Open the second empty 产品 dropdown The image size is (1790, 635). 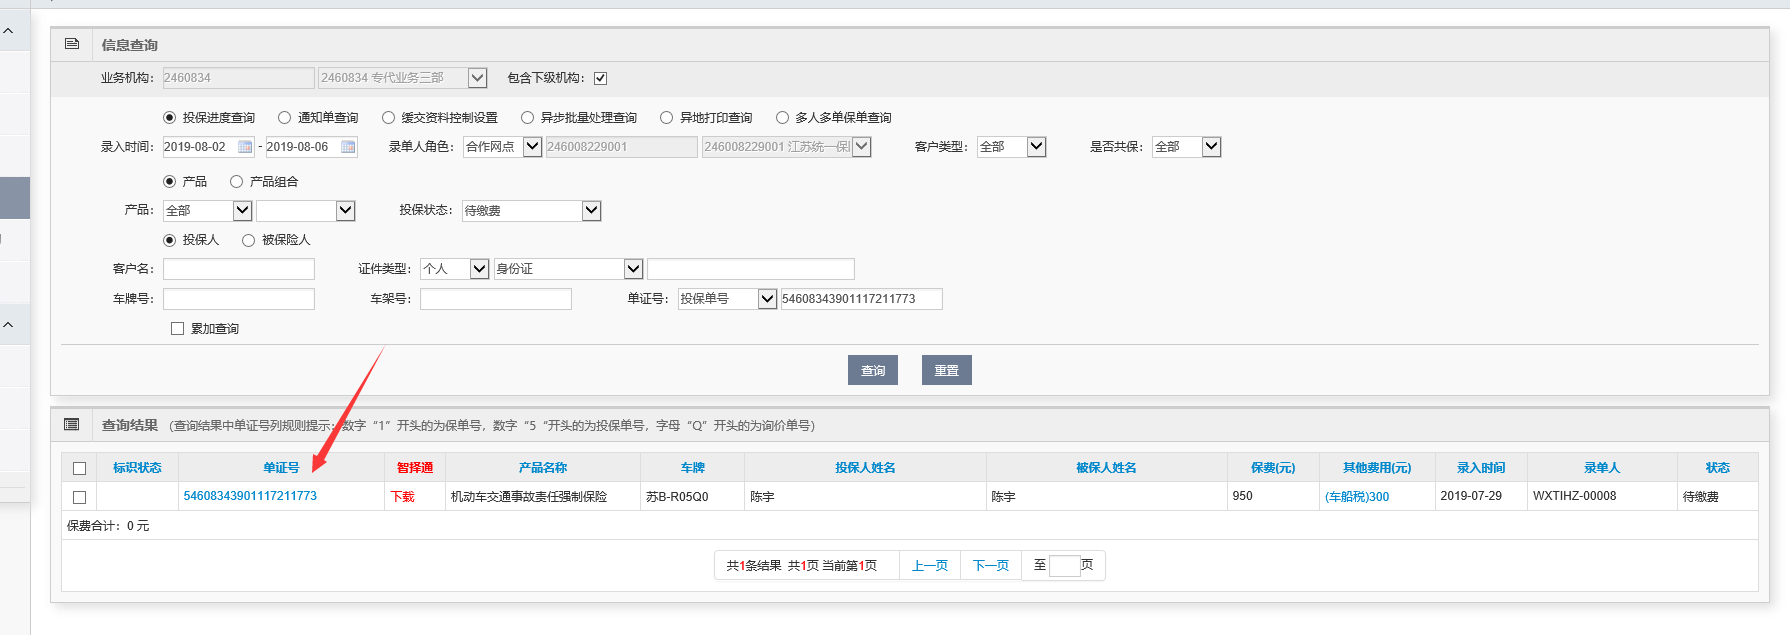point(306,211)
